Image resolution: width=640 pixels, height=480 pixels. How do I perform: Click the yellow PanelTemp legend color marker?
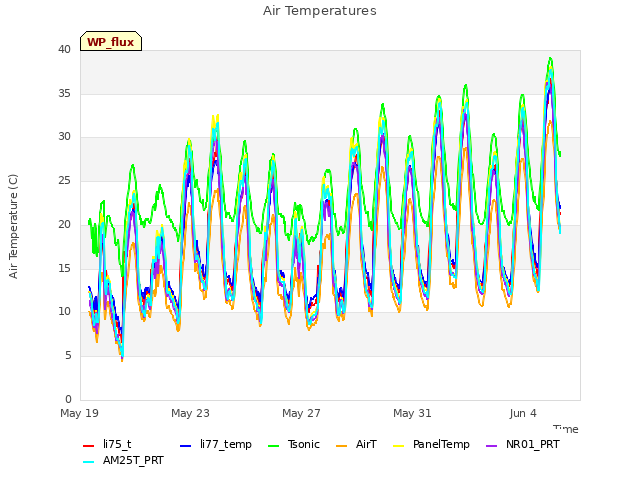398,446
